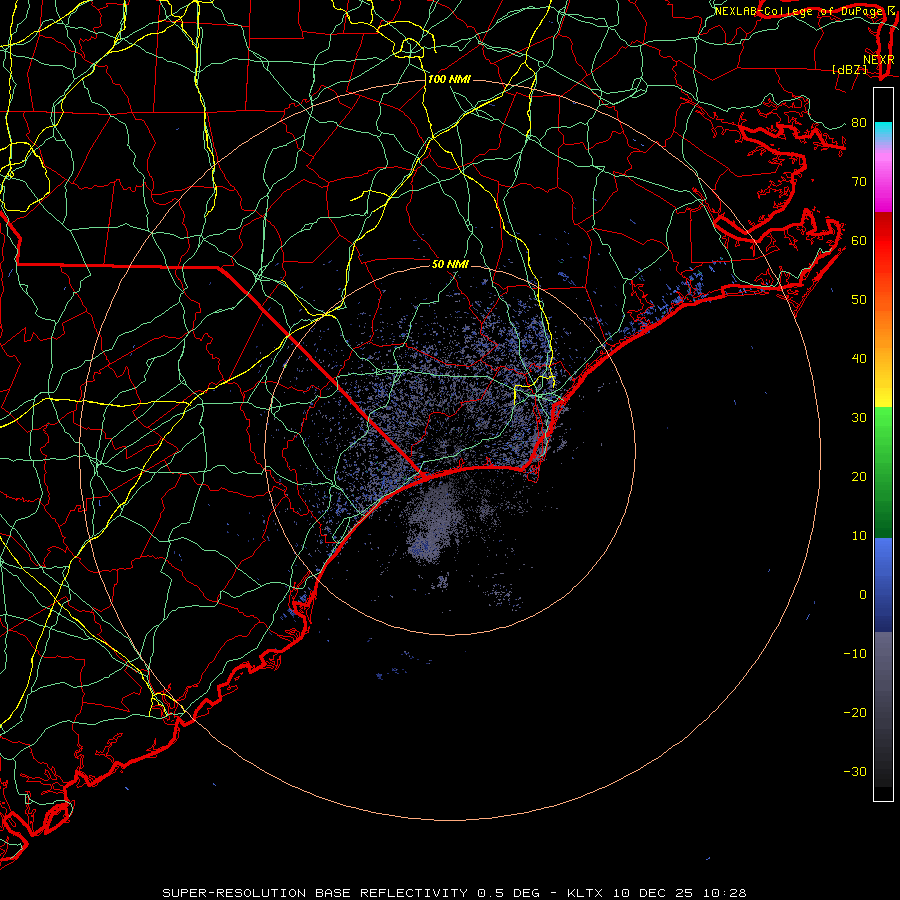Click the gray band of the dBZ color bar
The image size is (900, 900).
[x=883, y=709]
